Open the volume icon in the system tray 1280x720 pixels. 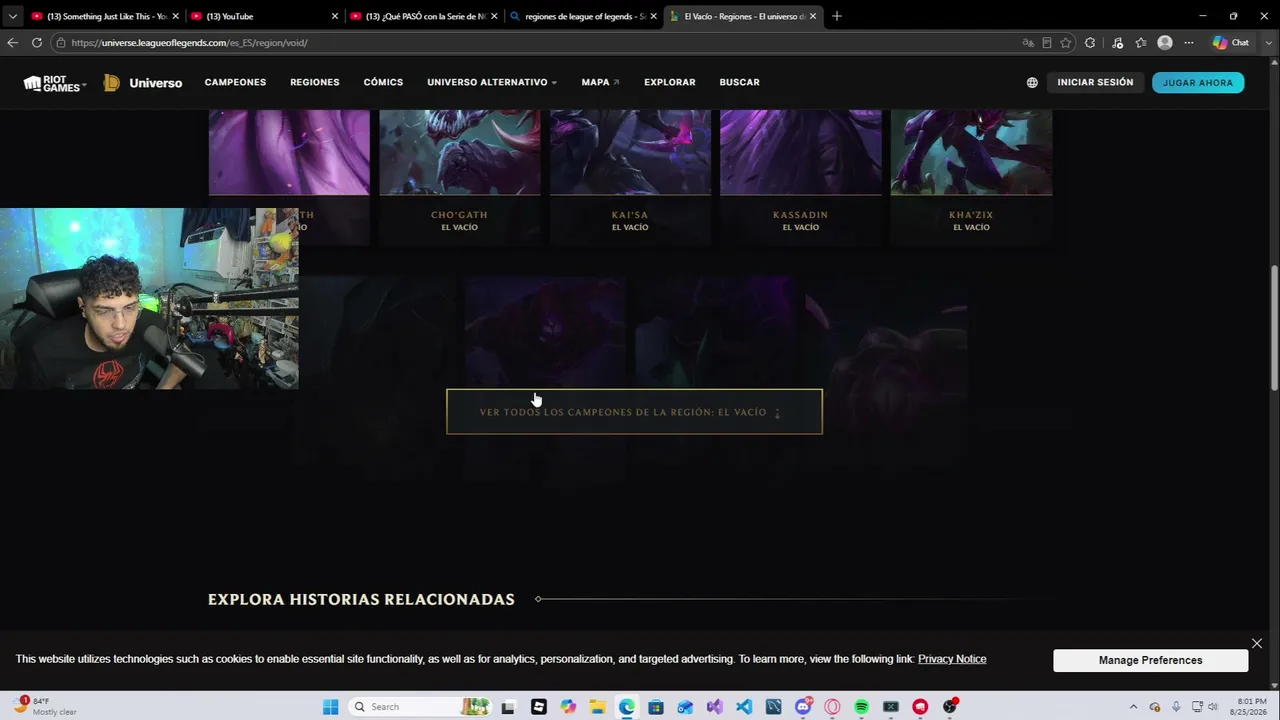(x=1213, y=707)
